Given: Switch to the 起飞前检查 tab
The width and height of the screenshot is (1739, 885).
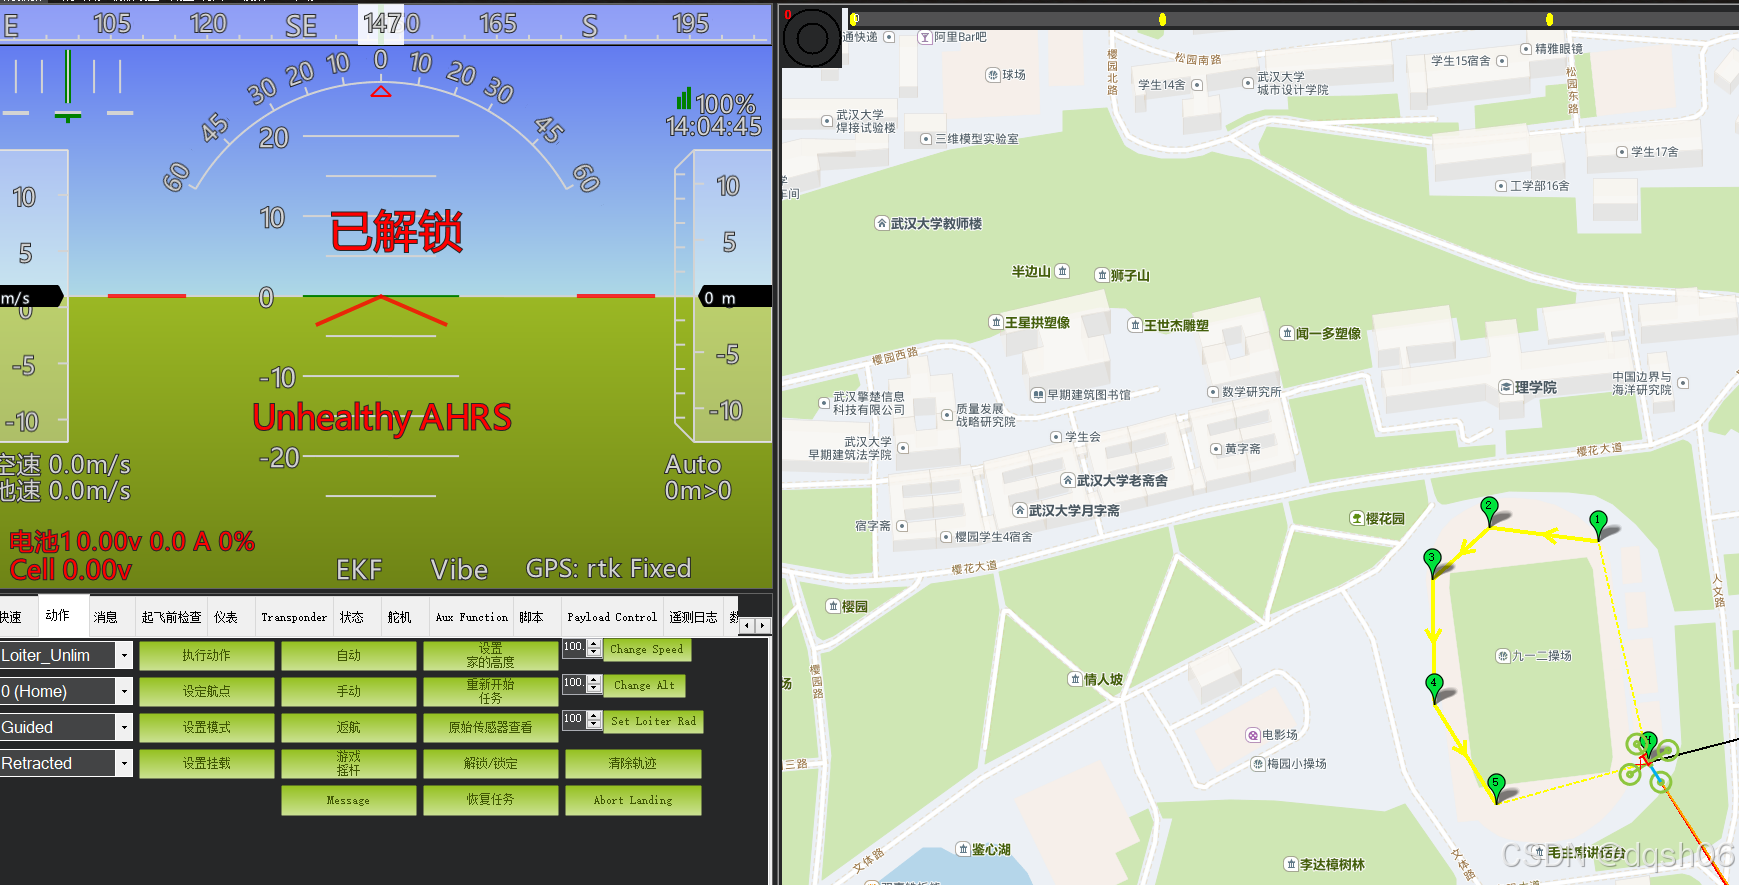Looking at the screenshot, I should [171, 617].
